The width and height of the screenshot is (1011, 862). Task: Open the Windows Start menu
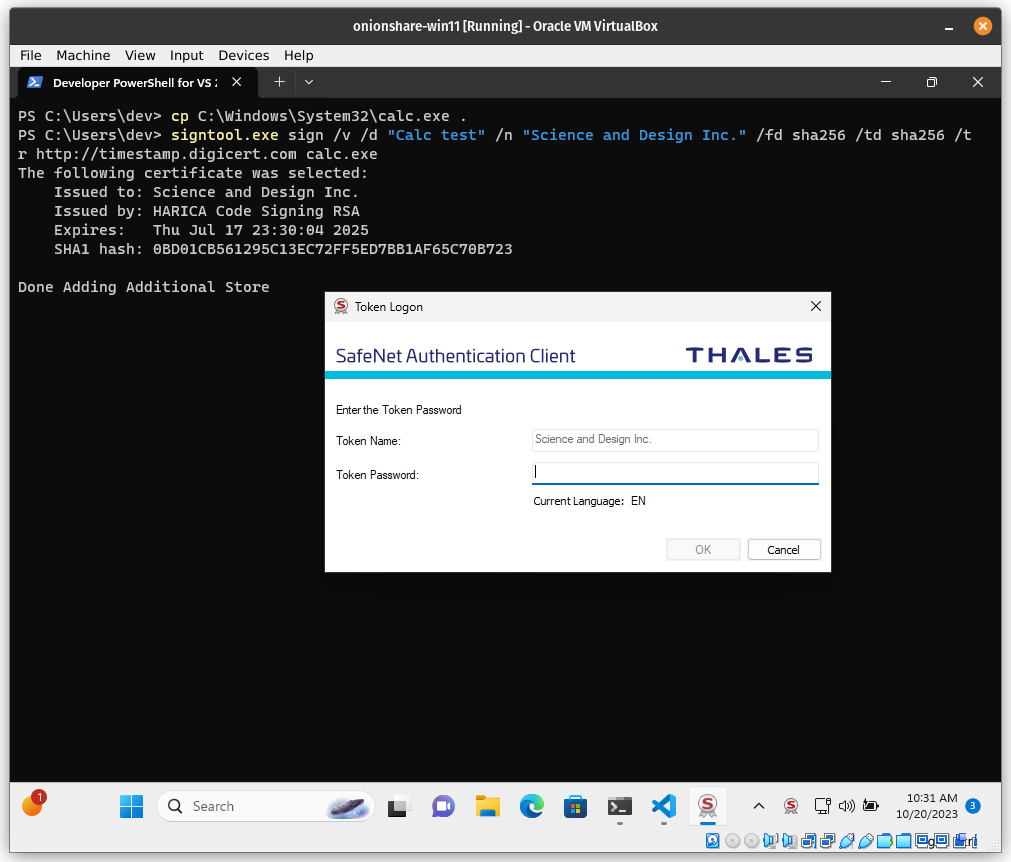(x=132, y=806)
